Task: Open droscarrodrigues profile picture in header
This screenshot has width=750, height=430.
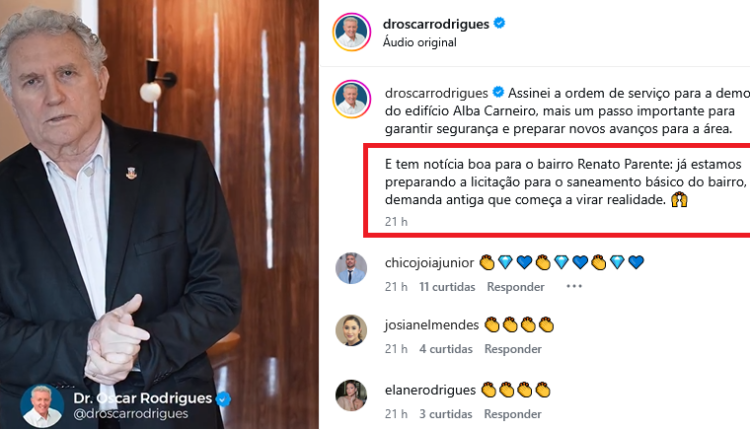Action: click(352, 32)
